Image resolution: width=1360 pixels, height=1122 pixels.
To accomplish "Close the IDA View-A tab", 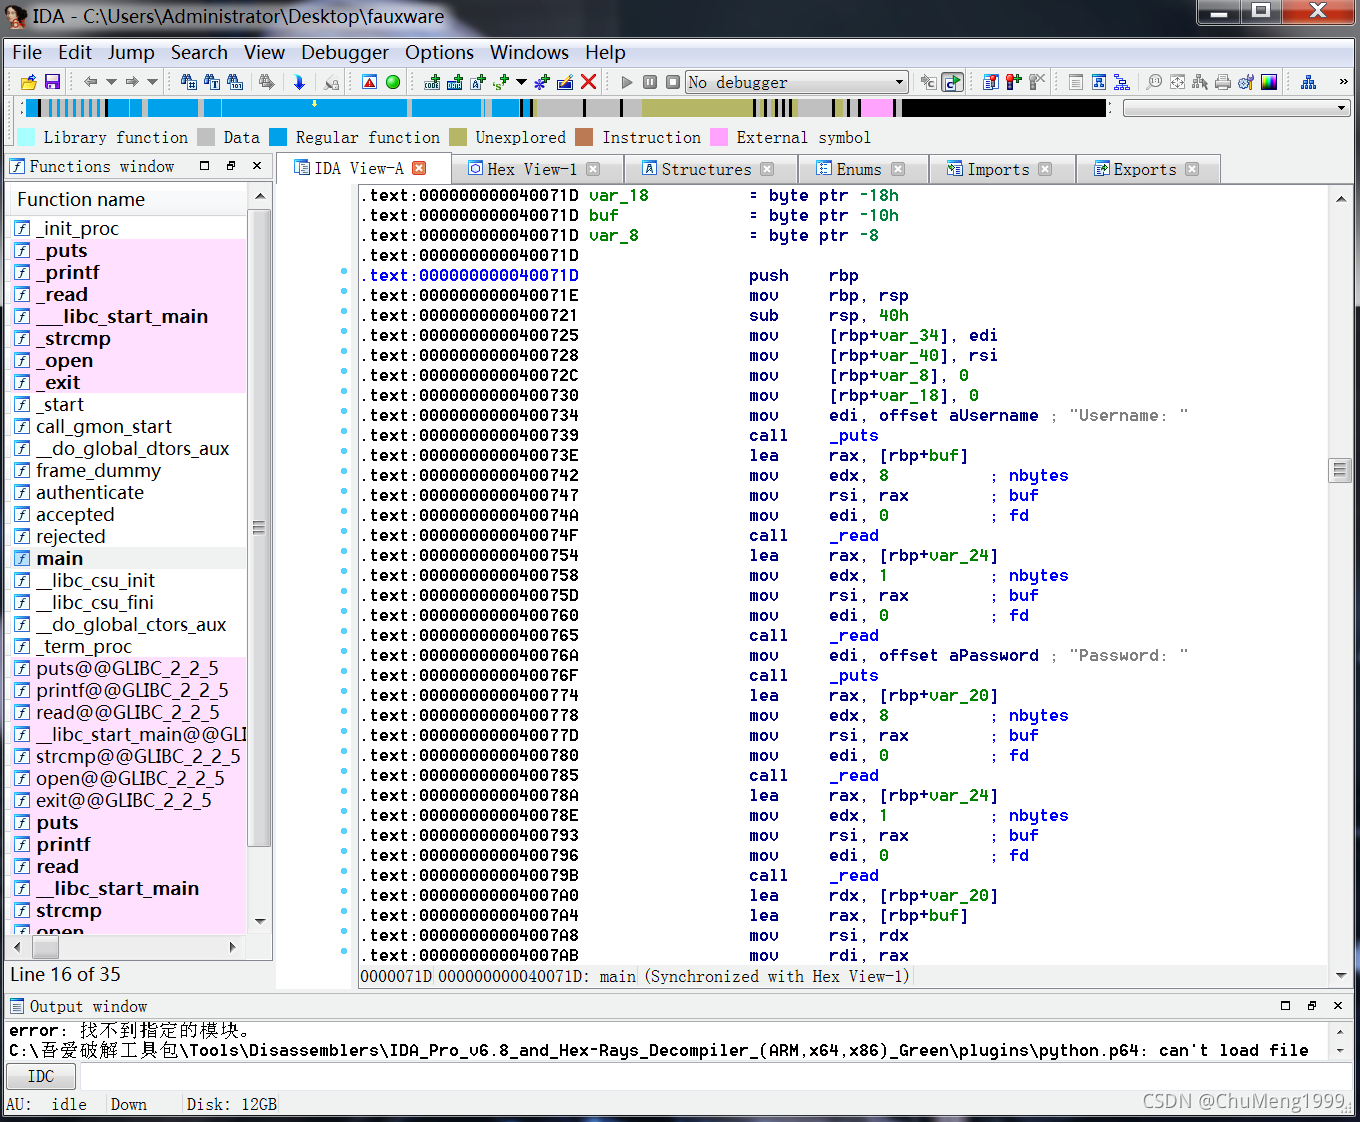I will point(419,168).
